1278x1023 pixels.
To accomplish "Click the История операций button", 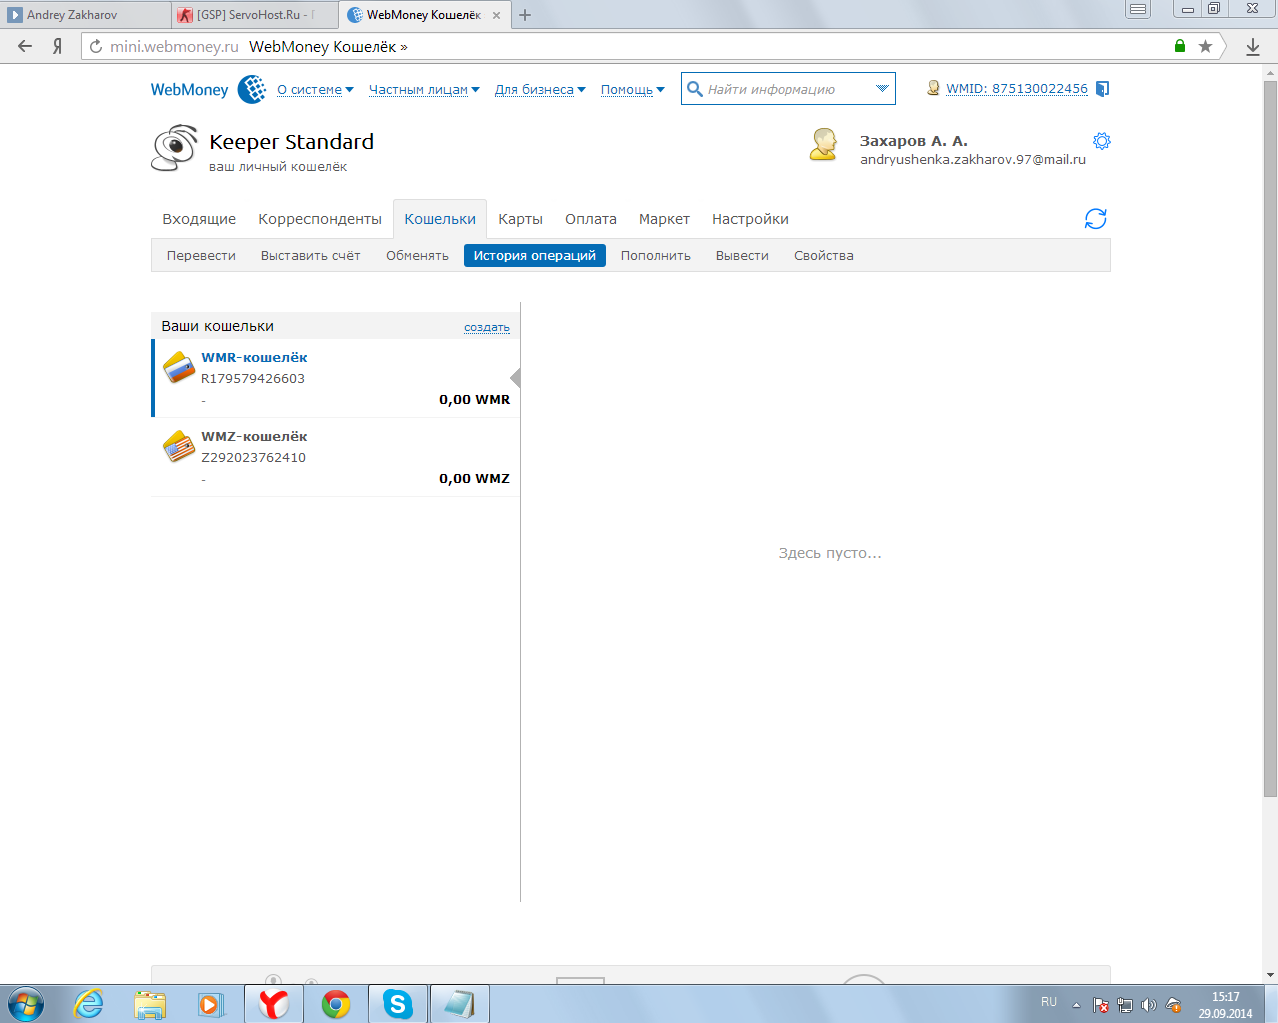I will coord(535,255).
